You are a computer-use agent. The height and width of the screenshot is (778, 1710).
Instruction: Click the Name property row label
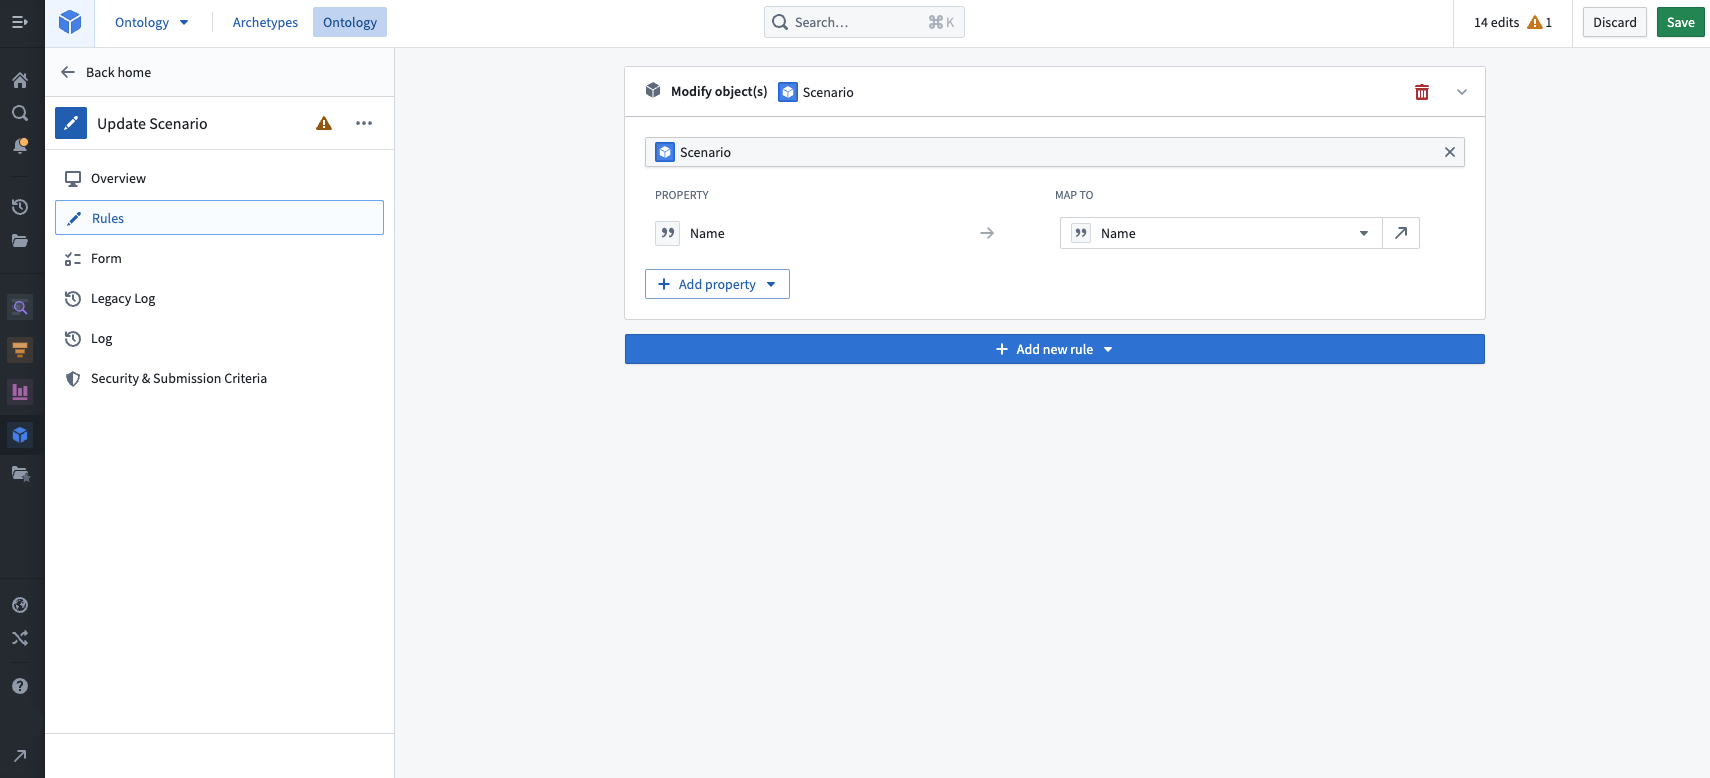coord(707,233)
